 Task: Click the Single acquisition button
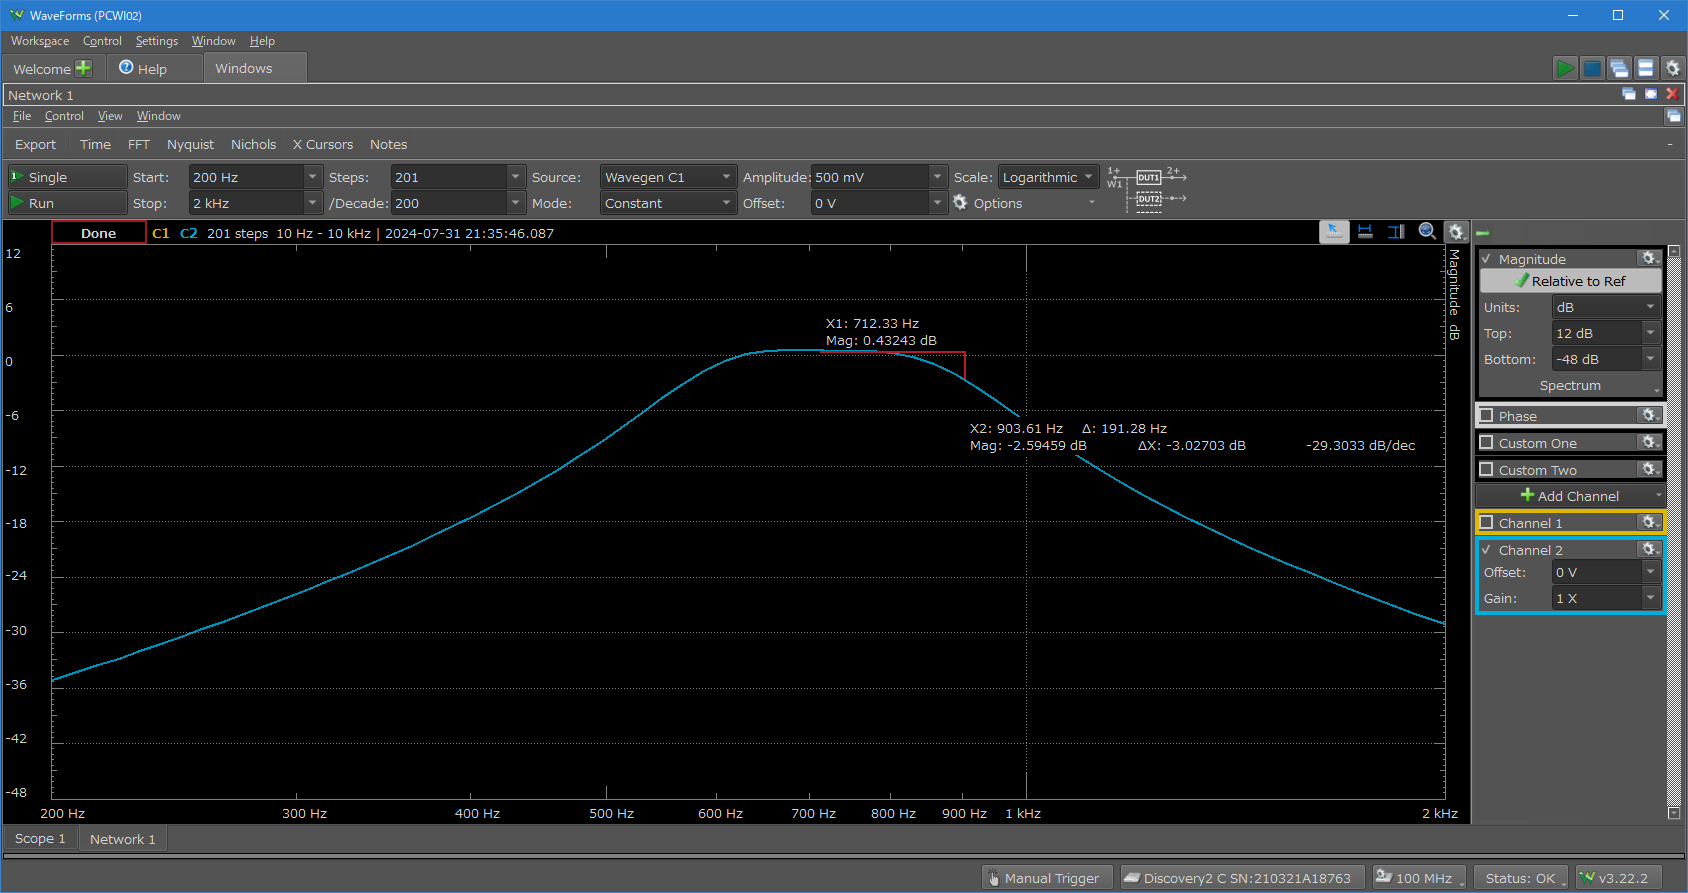(67, 177)
